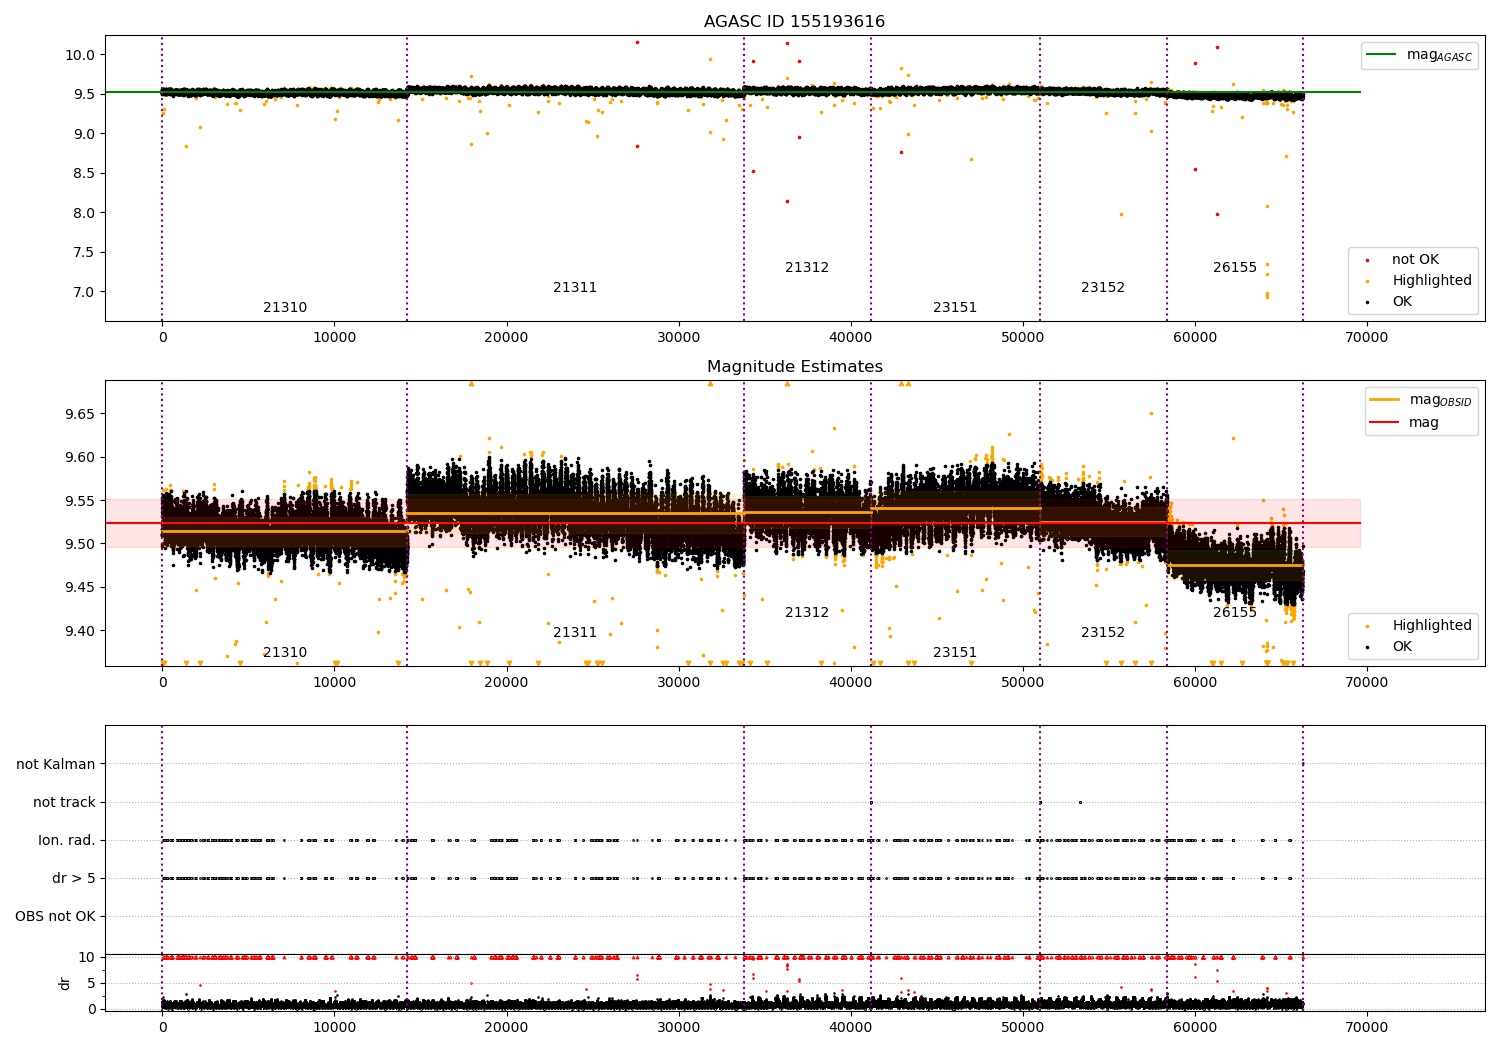This screenshot has width=1500, height=1050.
Task: Click the 8.5 y-tick of top plot
Action: [86, 173]
